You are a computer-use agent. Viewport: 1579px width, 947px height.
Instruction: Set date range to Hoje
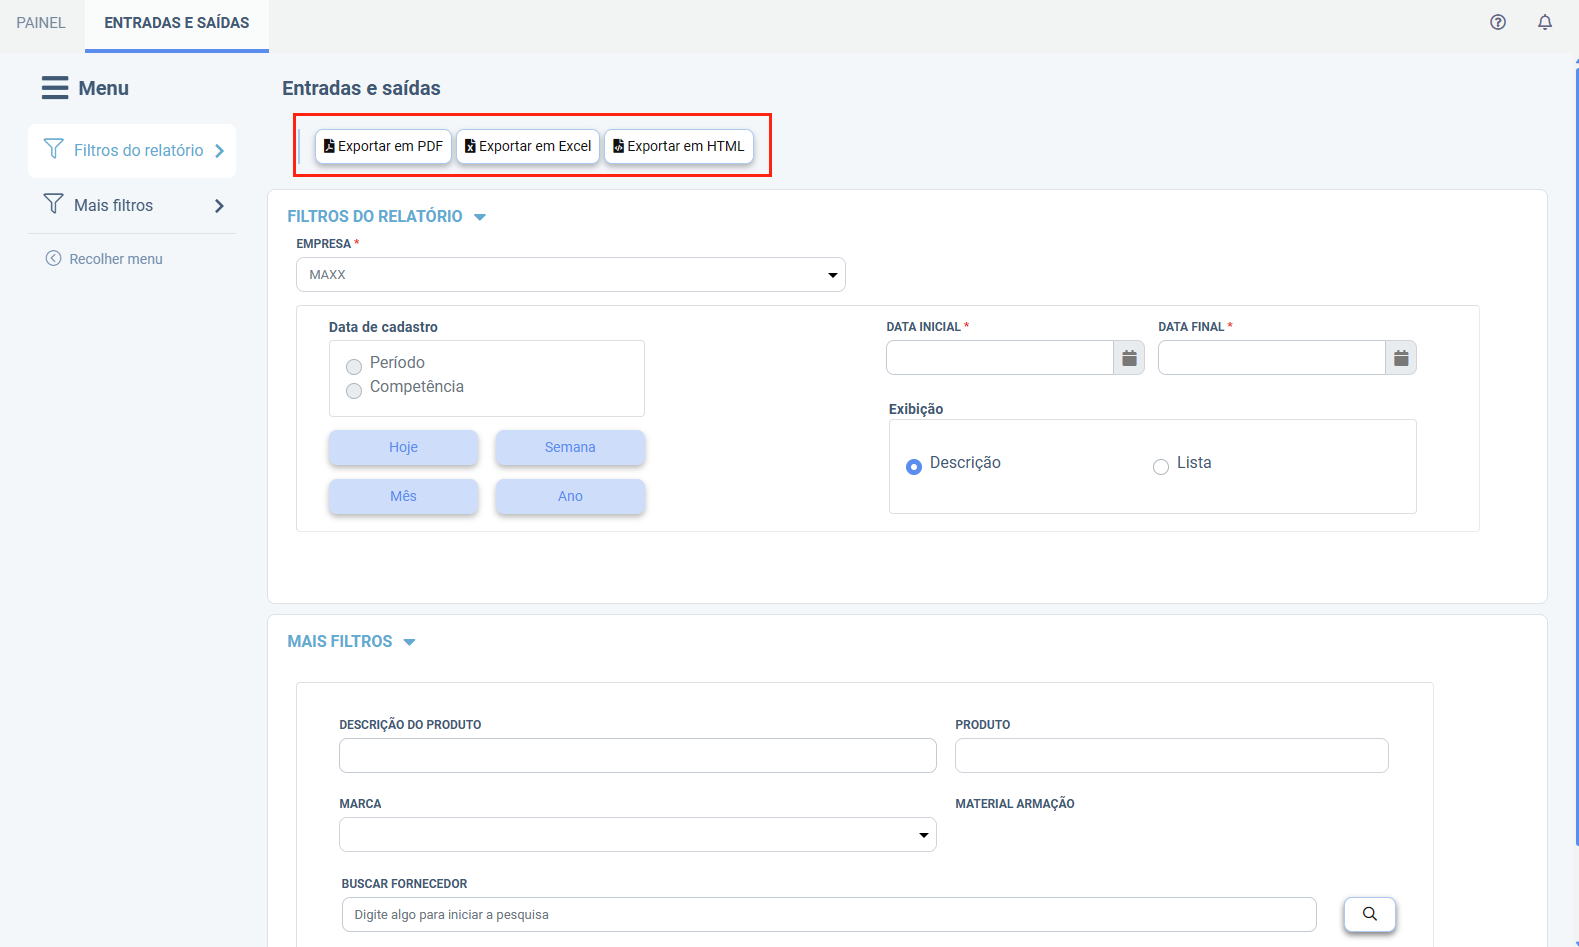[404, 447]
